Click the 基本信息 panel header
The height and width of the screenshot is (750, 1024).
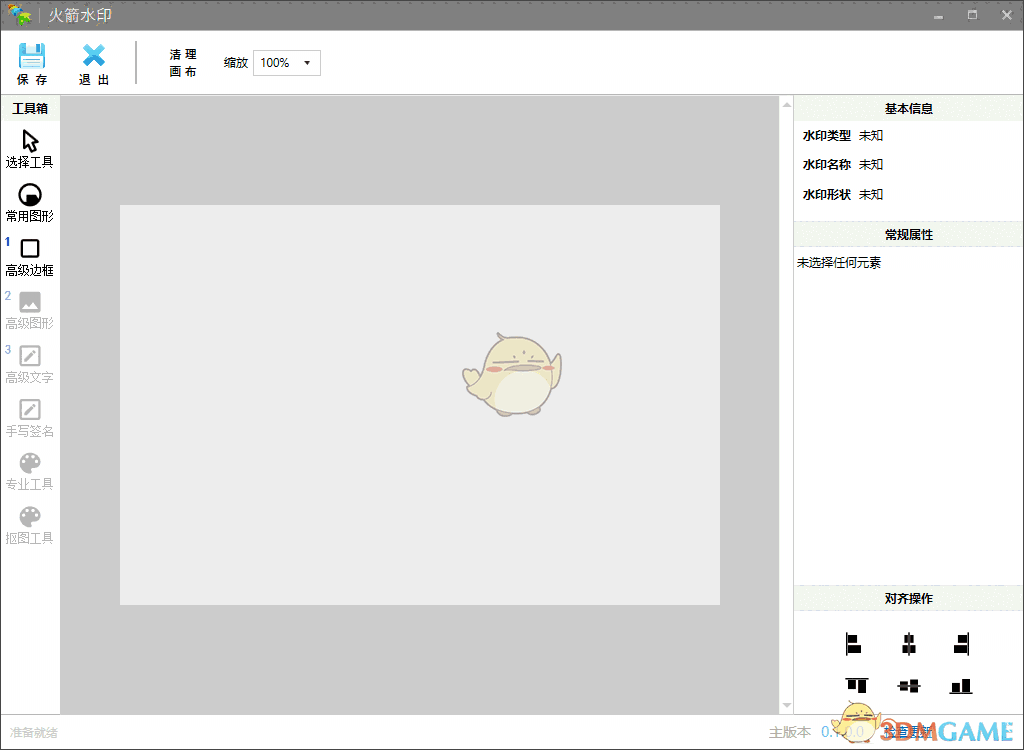[907, 108]
